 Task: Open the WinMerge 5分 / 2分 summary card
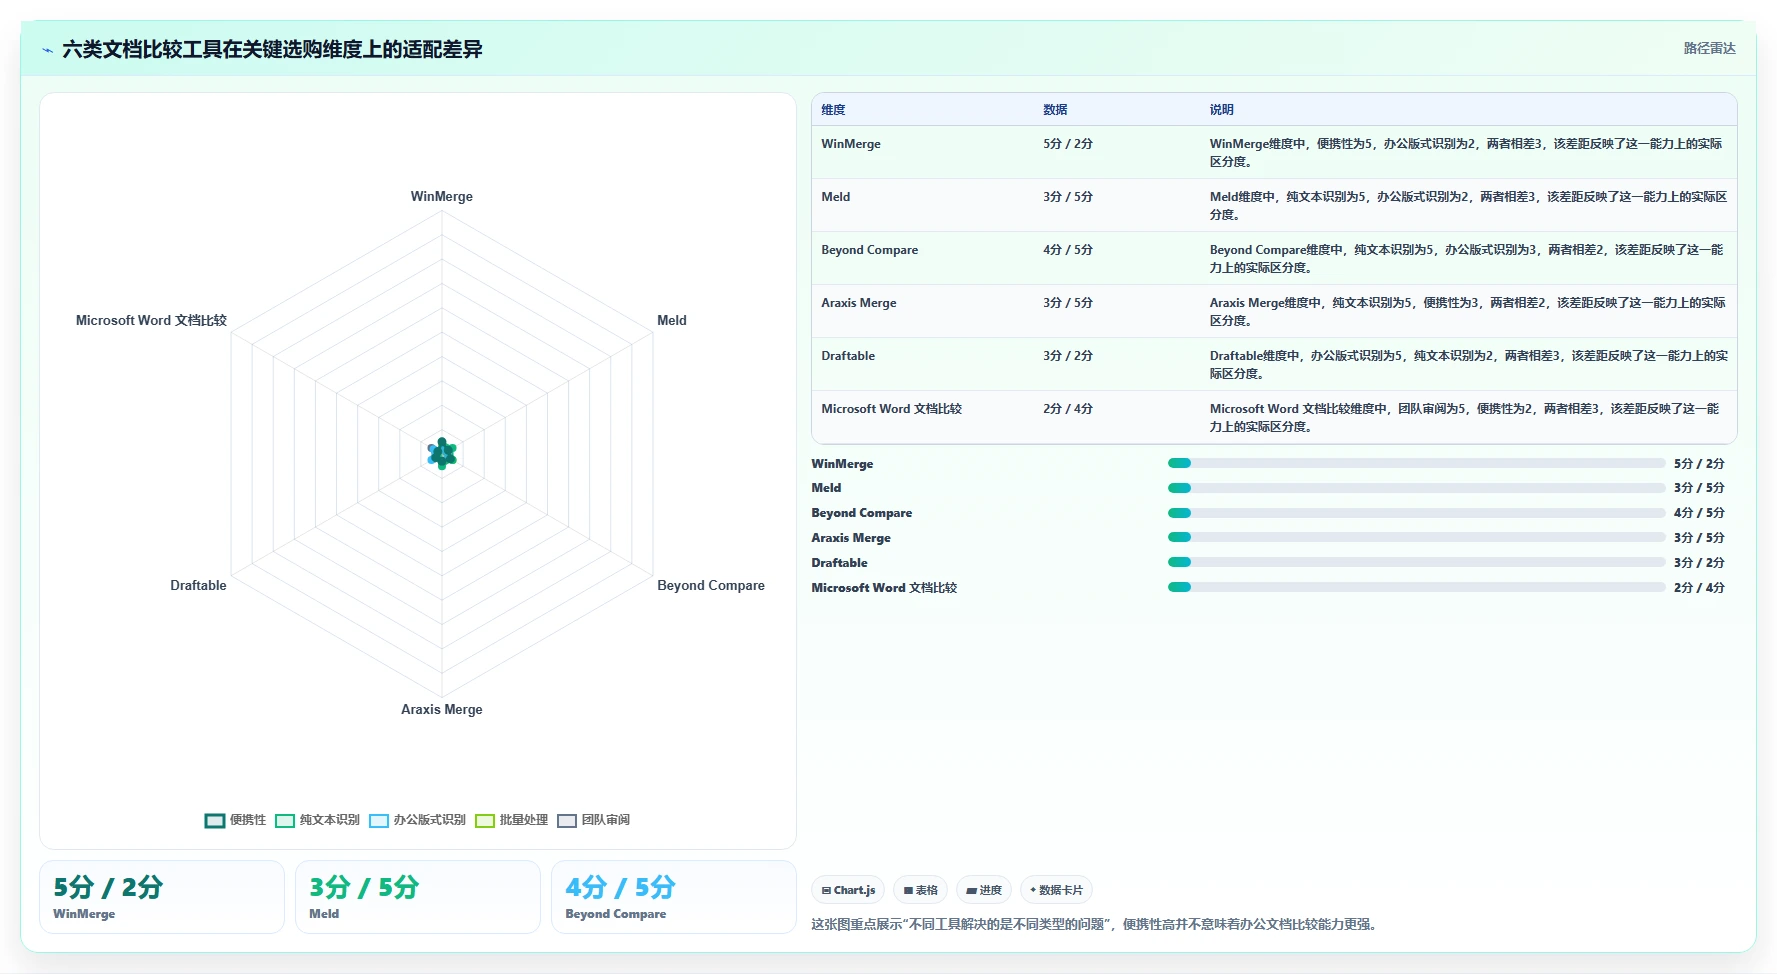tap(162, 897)
